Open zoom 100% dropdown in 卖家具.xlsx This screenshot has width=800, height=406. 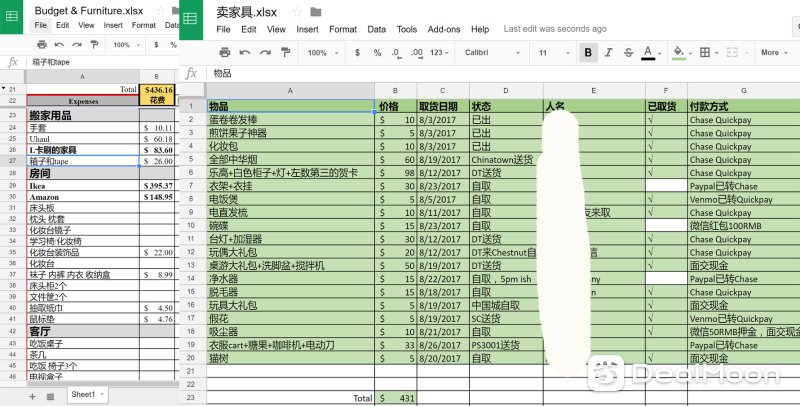tap(323, 53)
